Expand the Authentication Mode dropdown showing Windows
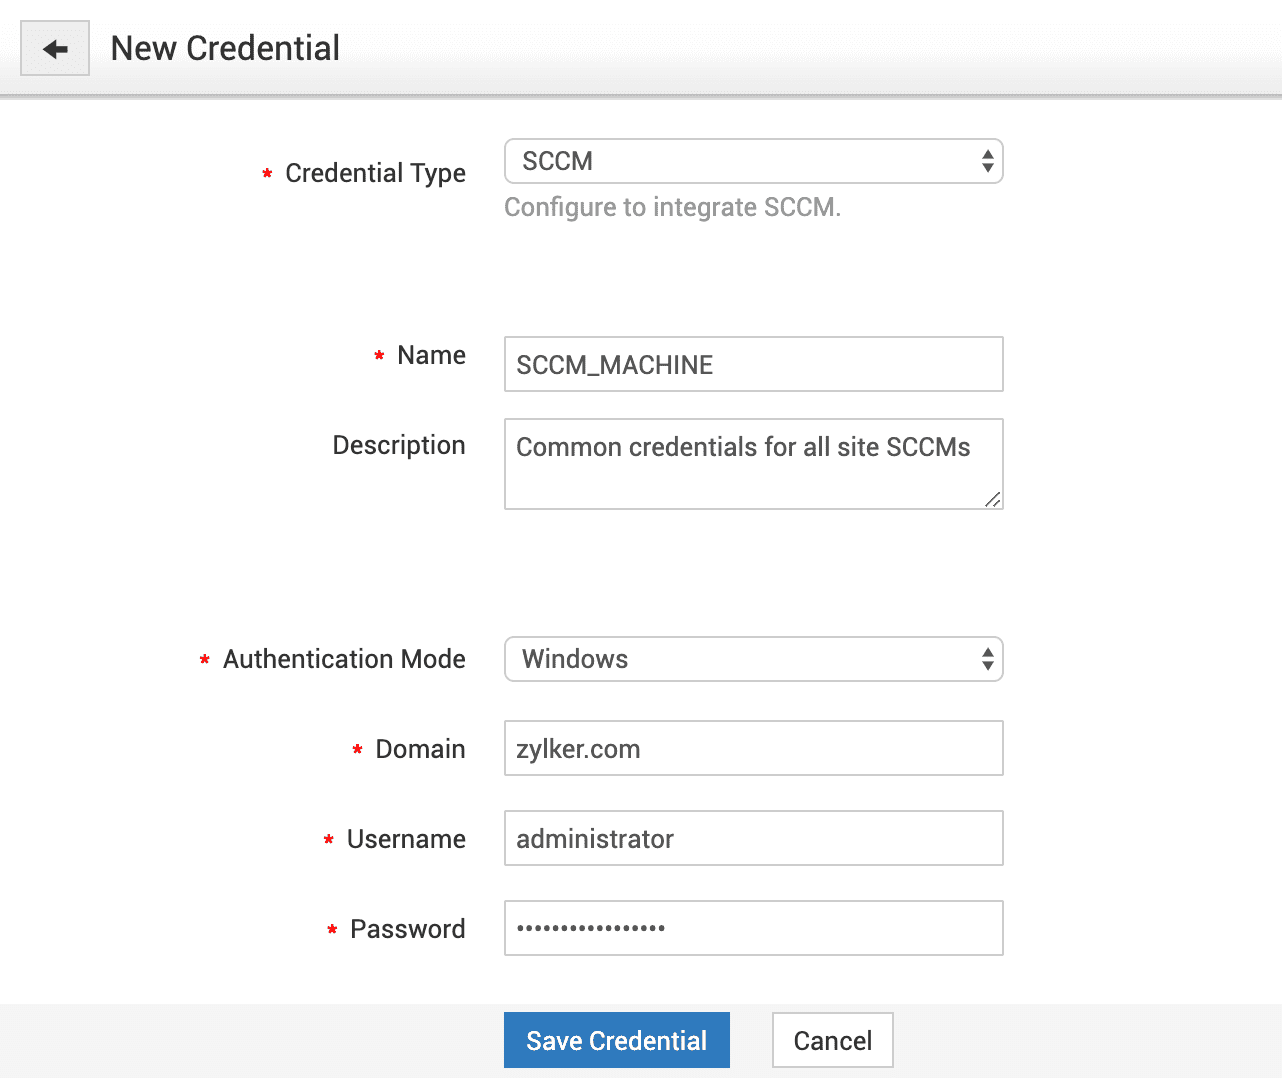The image size is (1282, 1078). pos(753,659)
